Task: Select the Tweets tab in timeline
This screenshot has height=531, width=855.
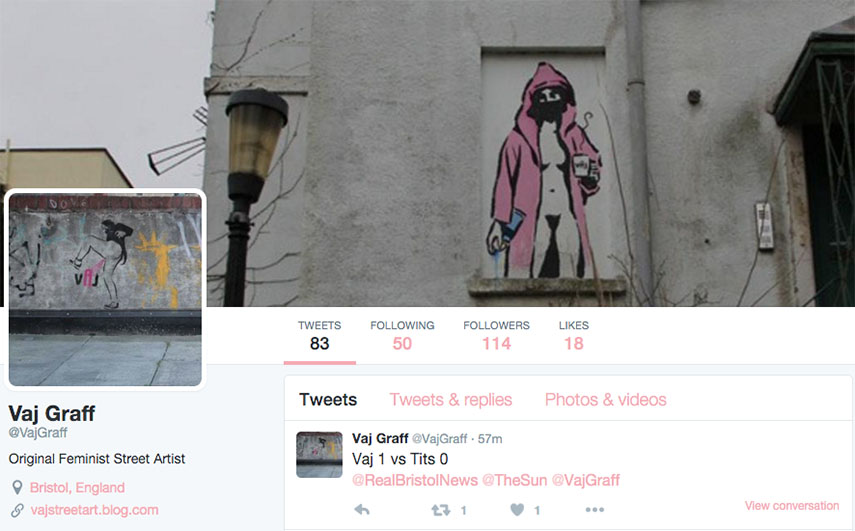Action: (328, 400)
